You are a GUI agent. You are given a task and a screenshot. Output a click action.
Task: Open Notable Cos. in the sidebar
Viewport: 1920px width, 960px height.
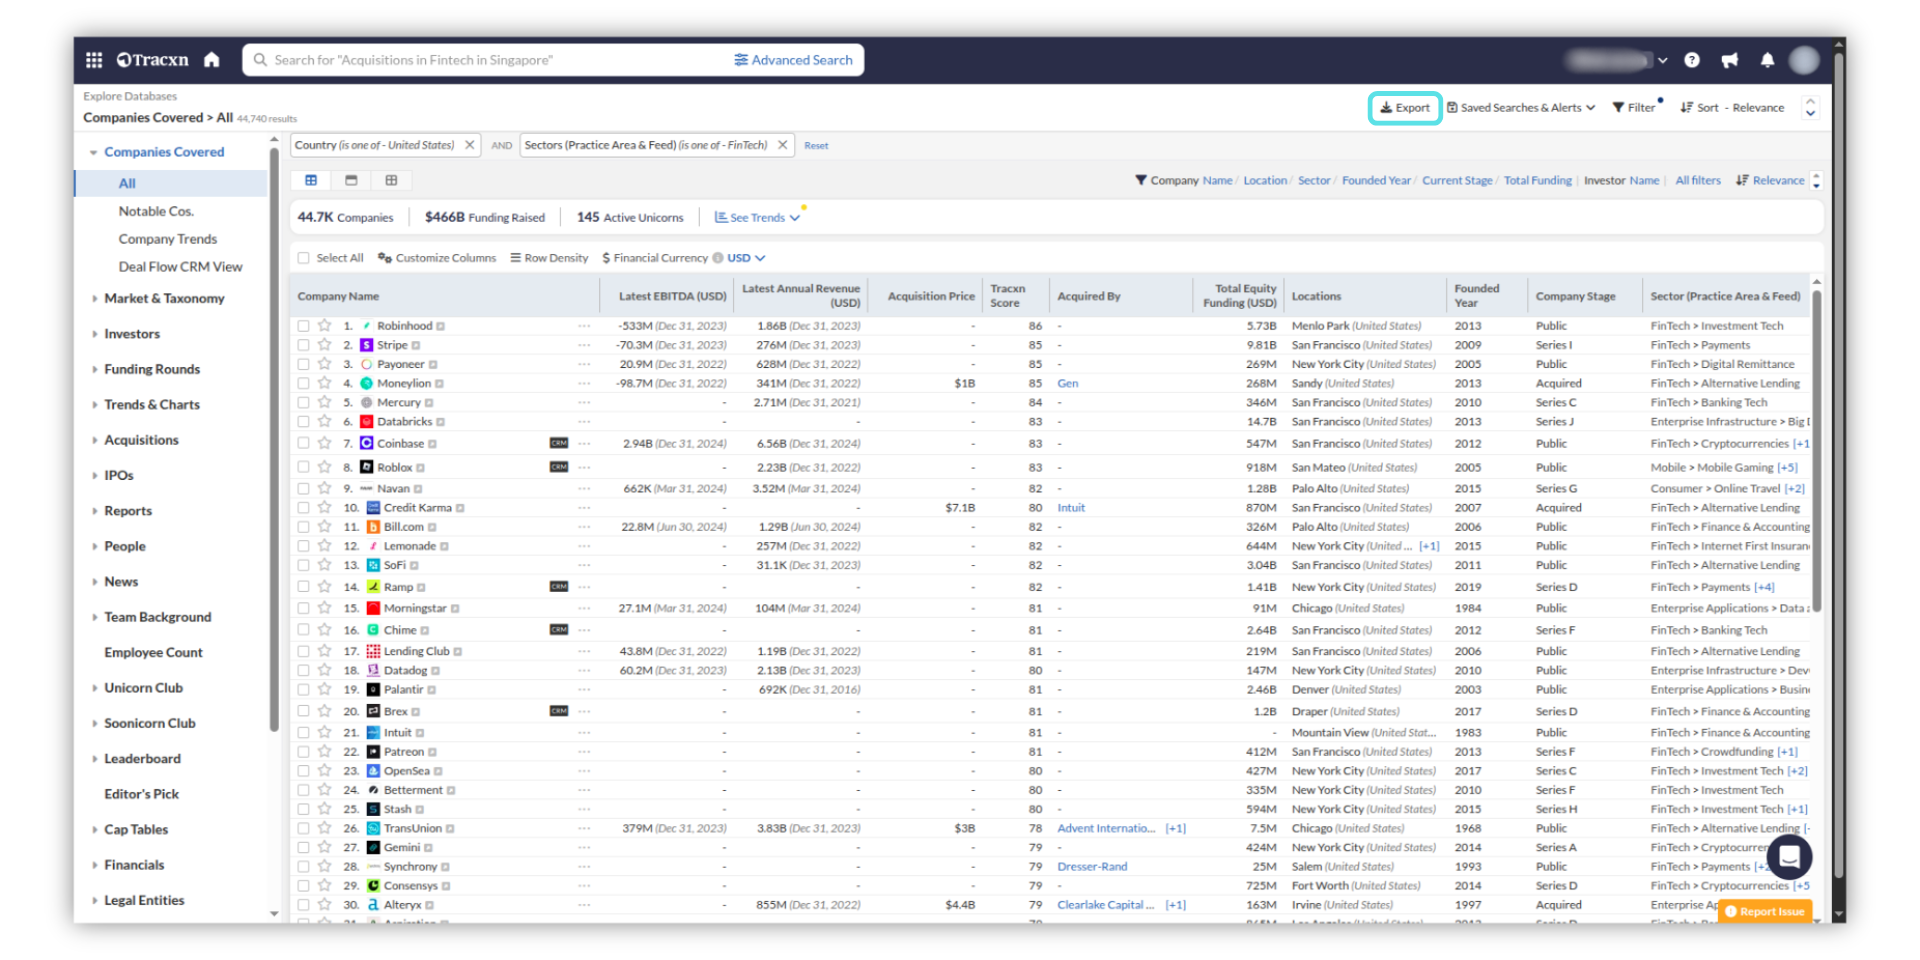point(156,211)
